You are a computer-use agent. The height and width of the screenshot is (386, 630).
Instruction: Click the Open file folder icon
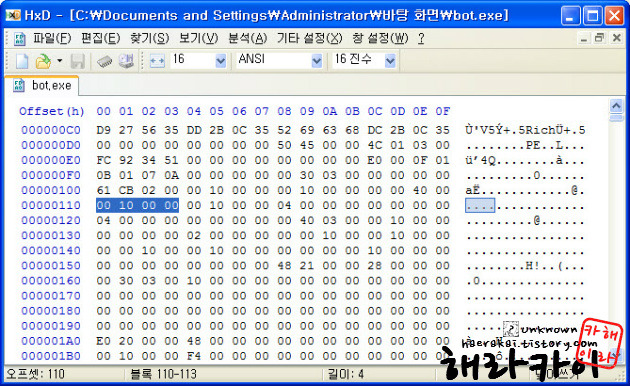(x=43, y=61)
